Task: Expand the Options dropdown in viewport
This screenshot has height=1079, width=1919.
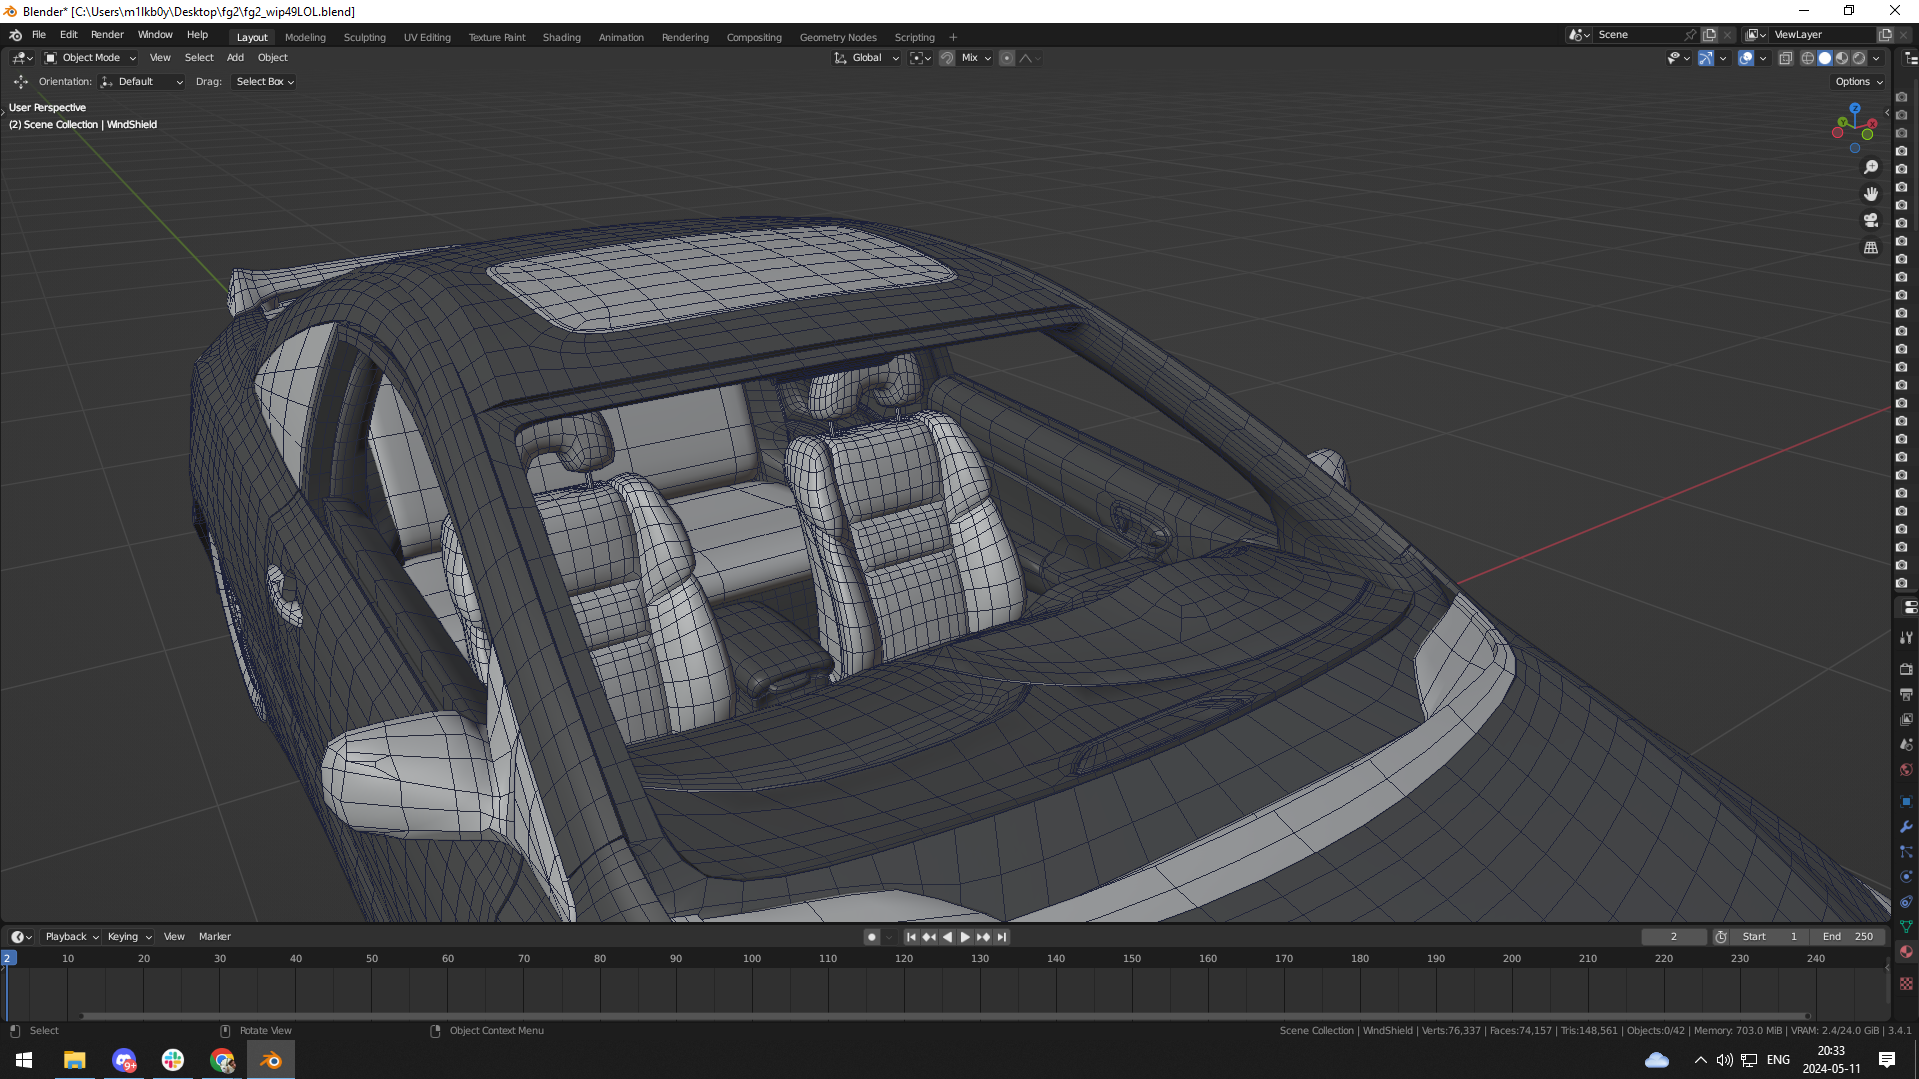Action: pos(1858,82)
